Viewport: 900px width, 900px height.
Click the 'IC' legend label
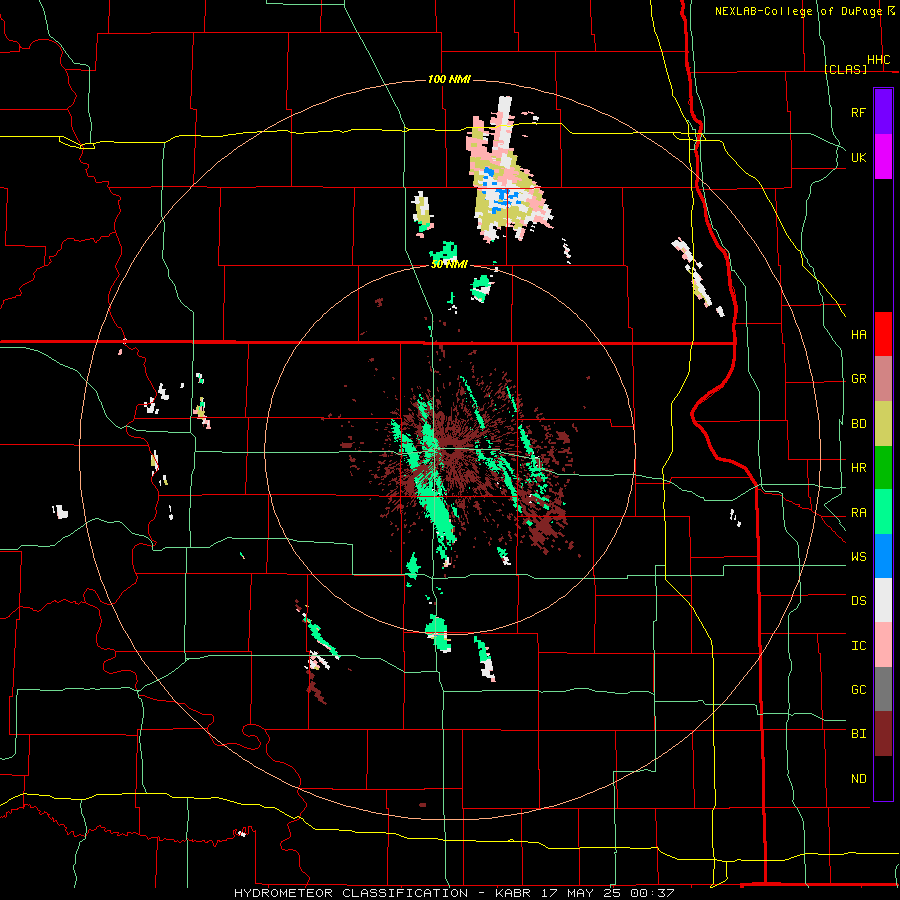tap(858, 646)
